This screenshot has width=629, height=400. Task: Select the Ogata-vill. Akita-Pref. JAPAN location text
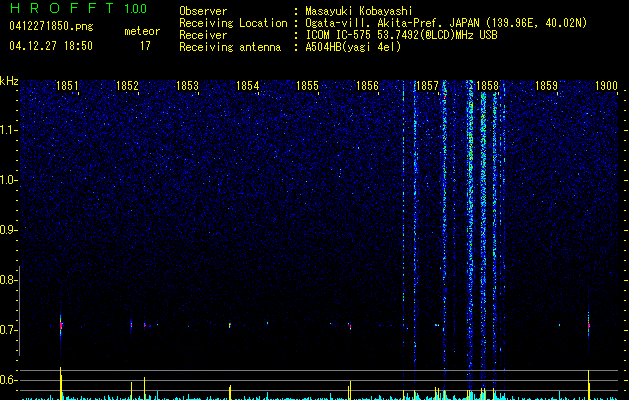pos(446,23)
